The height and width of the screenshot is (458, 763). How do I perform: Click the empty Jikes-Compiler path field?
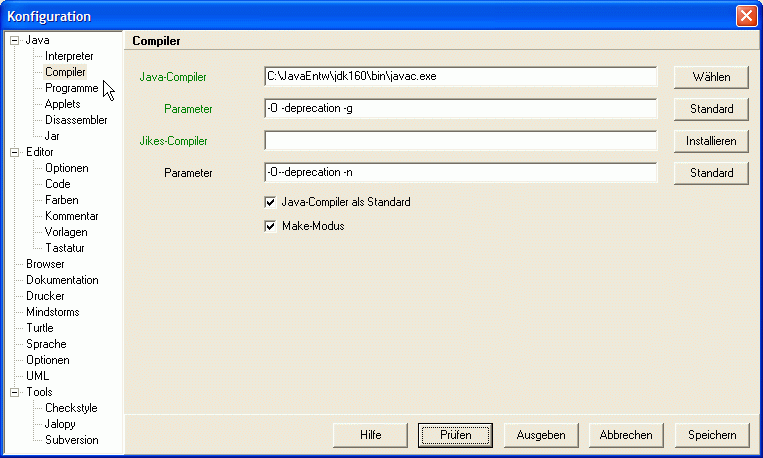click(x=461, y=141)
